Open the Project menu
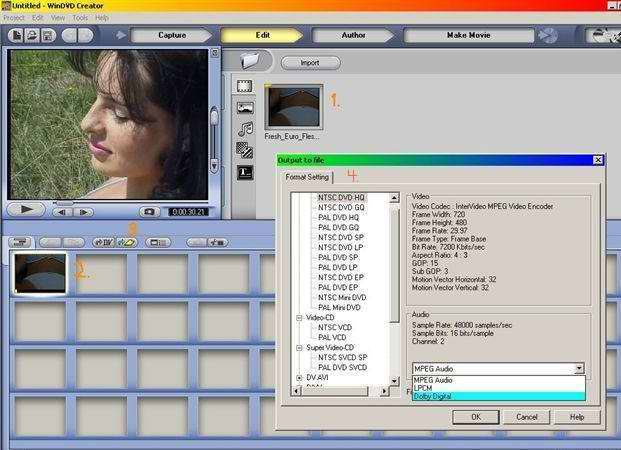This screenshot has width=621, height=450. click(x=14, y=18)
